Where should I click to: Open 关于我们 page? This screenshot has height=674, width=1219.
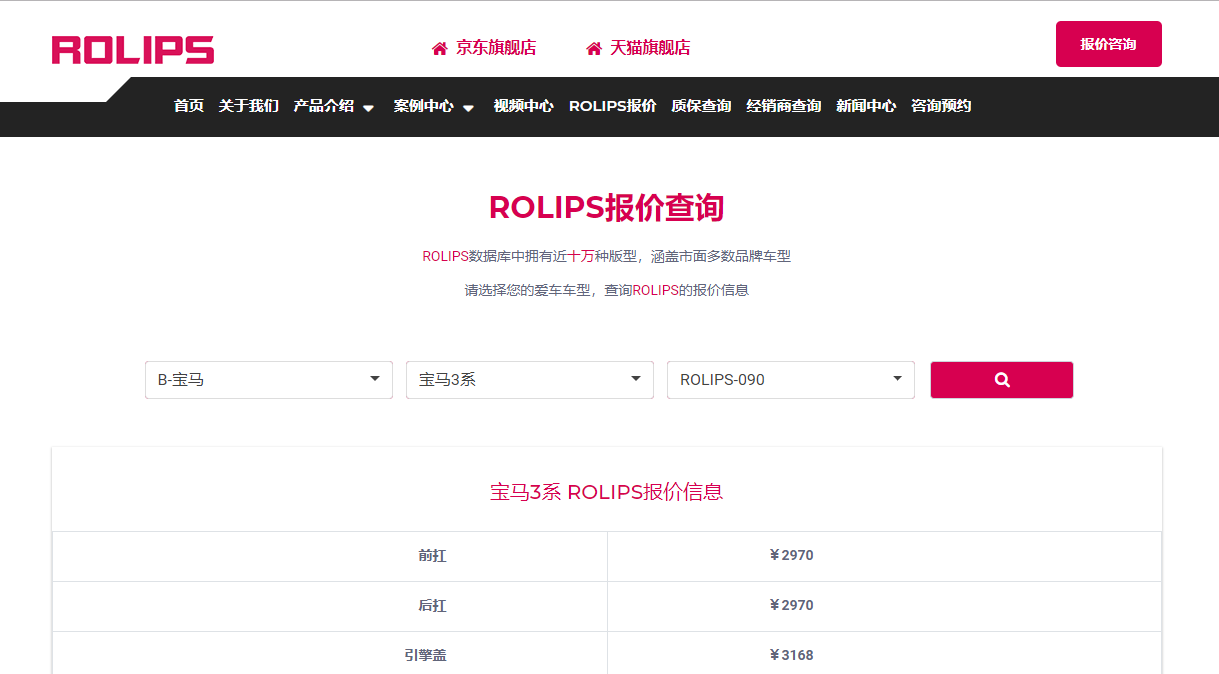[248, 106]
